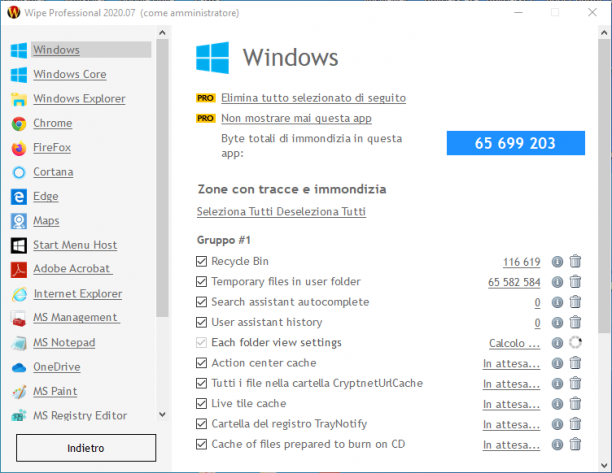The image size is (612, 473).
Task: Click the Internet Explorer icon
Action: click(x=19, y=294)
